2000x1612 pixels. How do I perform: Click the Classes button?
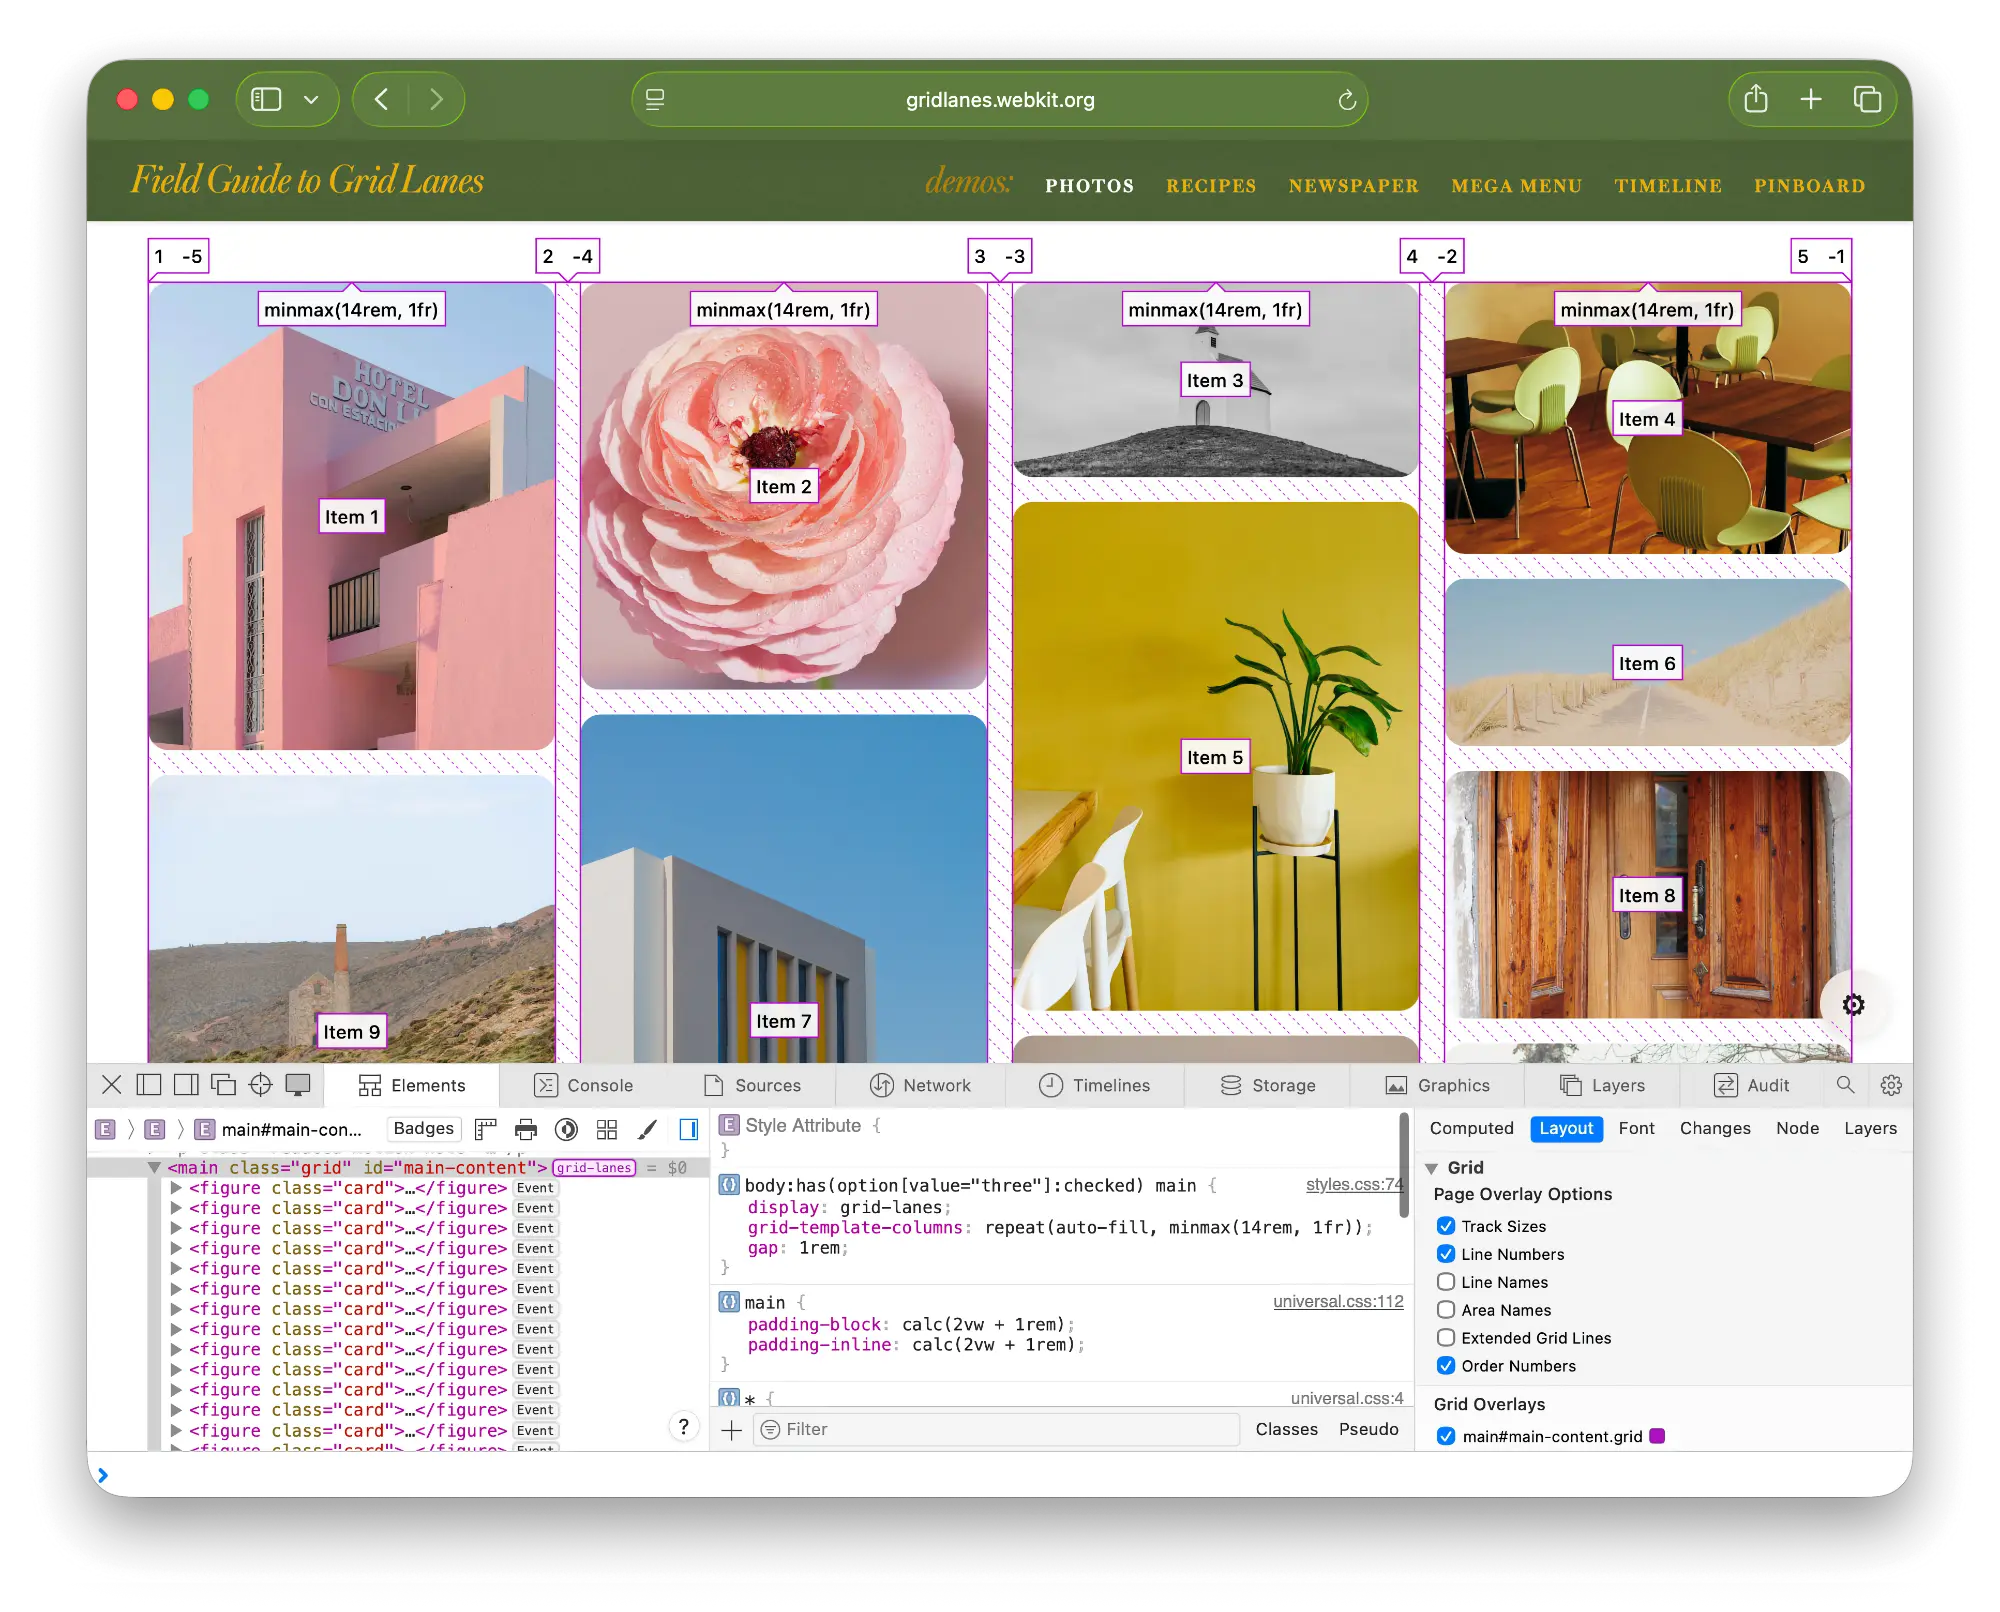[1286, 1430]
